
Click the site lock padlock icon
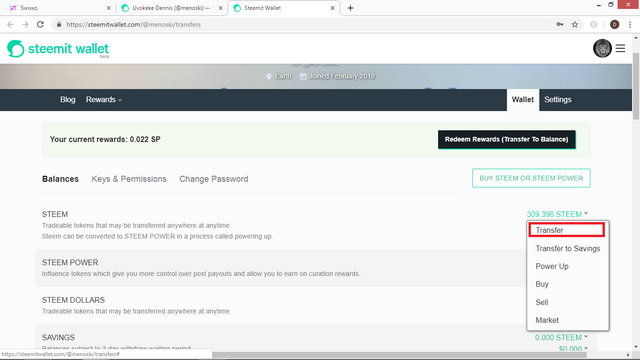point(59,24)
